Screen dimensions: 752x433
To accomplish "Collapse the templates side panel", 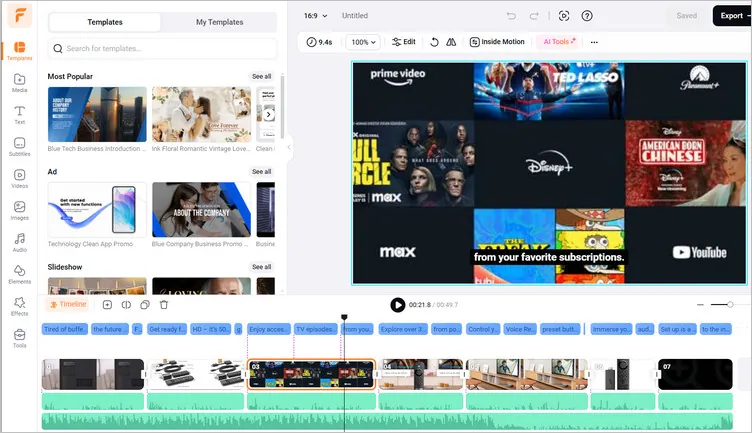I will pos(289,147).
